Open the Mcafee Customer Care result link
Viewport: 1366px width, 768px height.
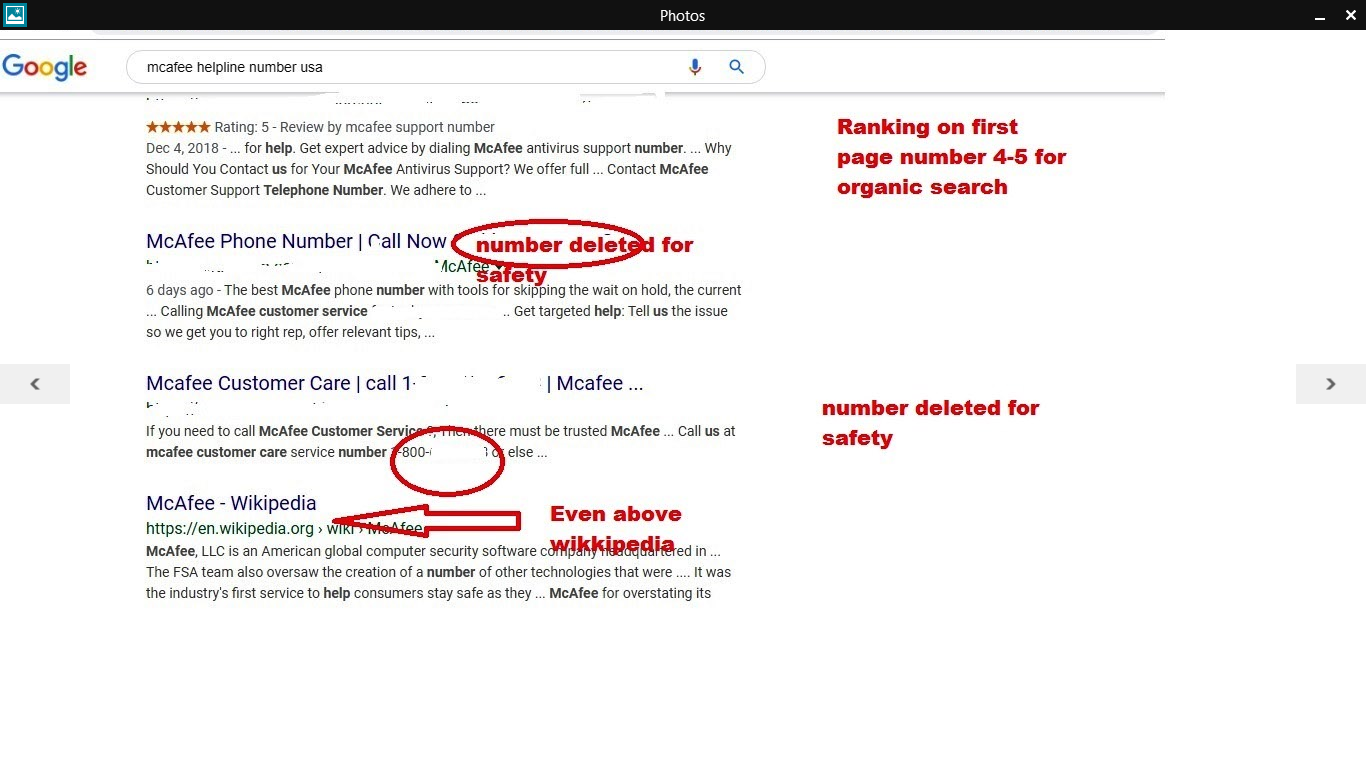[x=394, y=383]
